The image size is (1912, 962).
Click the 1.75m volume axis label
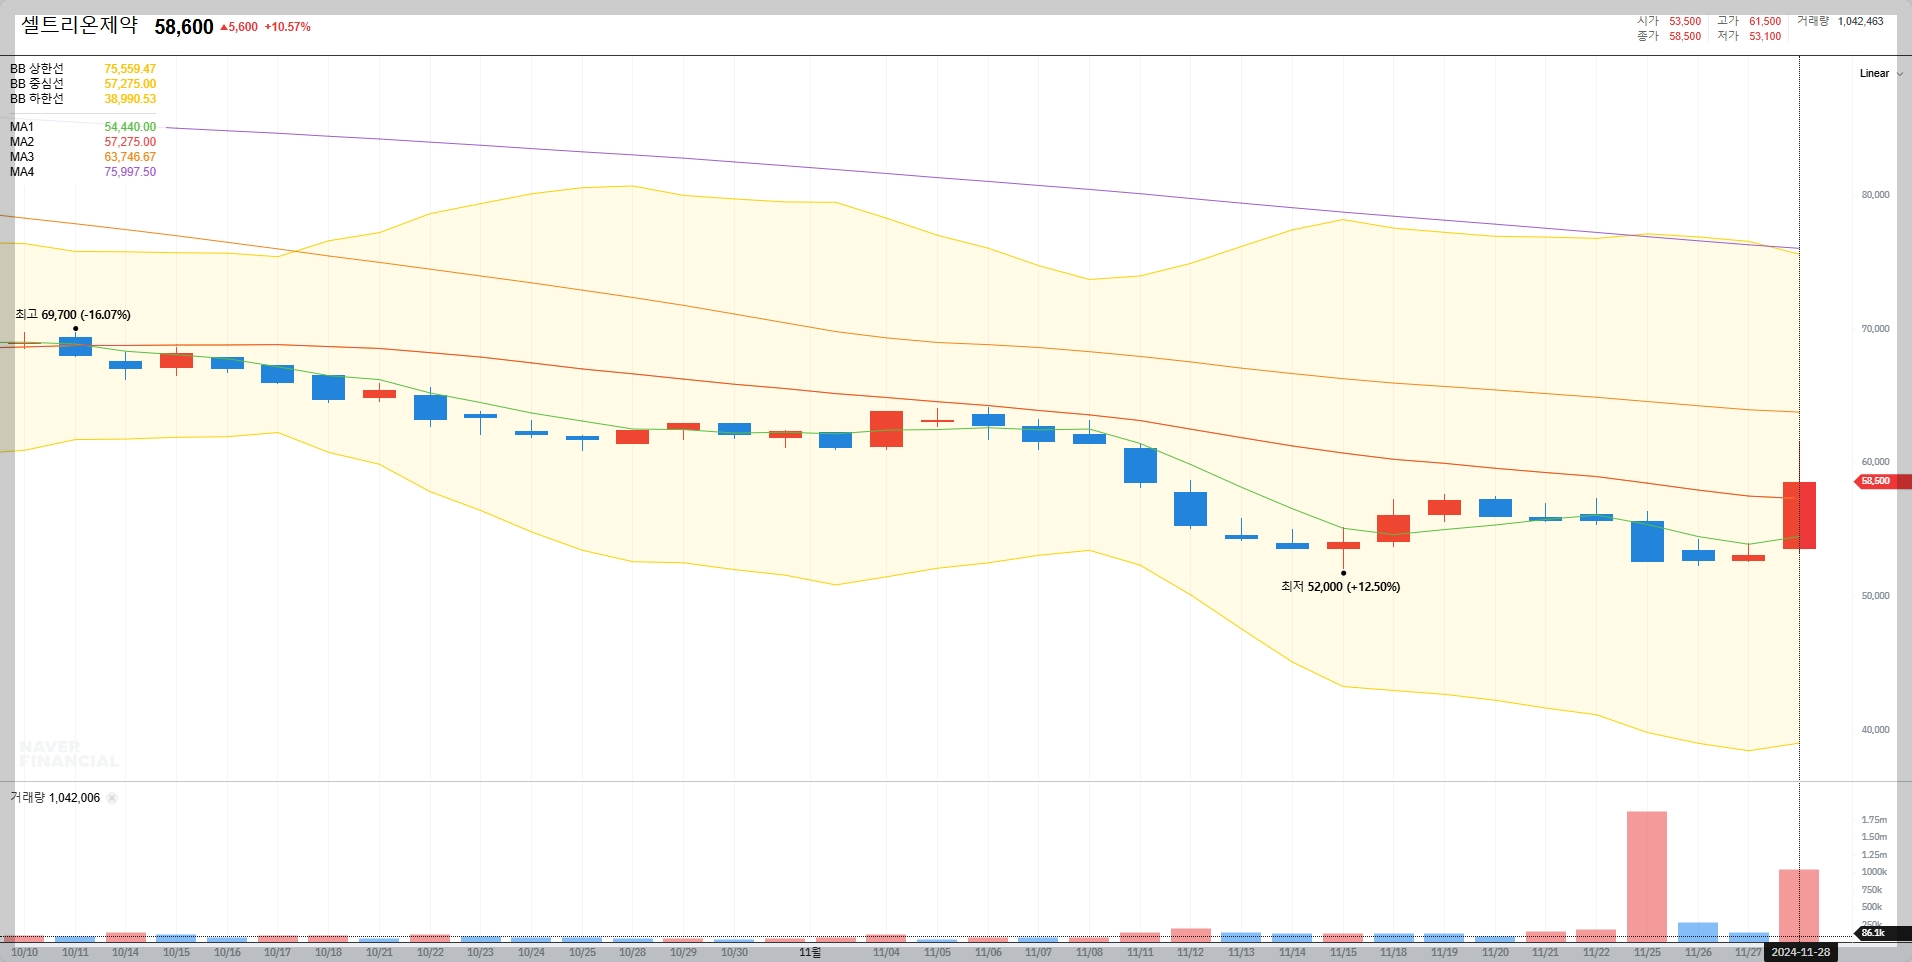[x=1874, y=820]
